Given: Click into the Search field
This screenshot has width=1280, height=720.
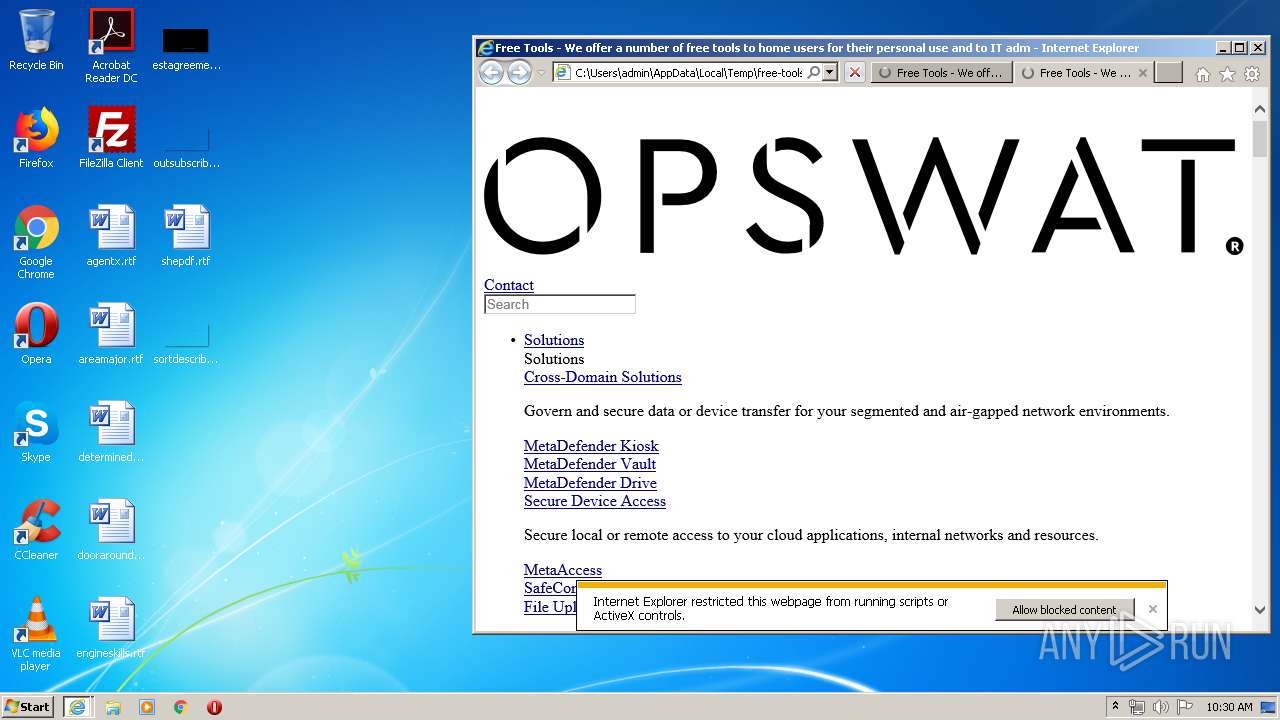Looking at the screenshot, I should 560,304.
